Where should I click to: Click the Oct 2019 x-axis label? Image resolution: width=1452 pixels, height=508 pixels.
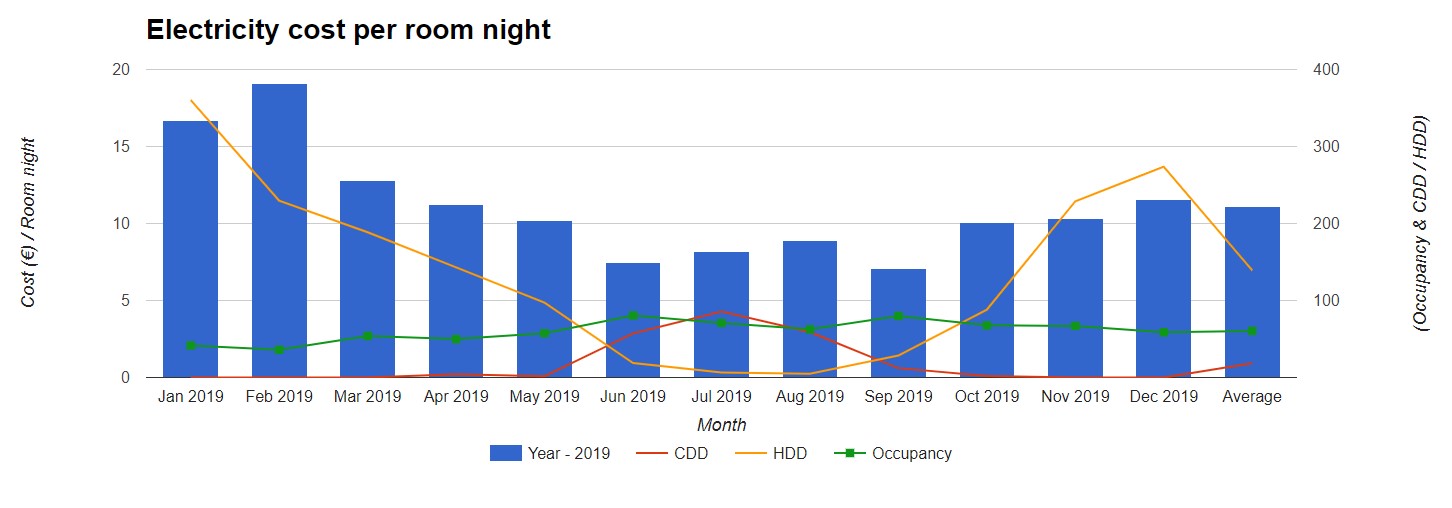tap(986, 397)
